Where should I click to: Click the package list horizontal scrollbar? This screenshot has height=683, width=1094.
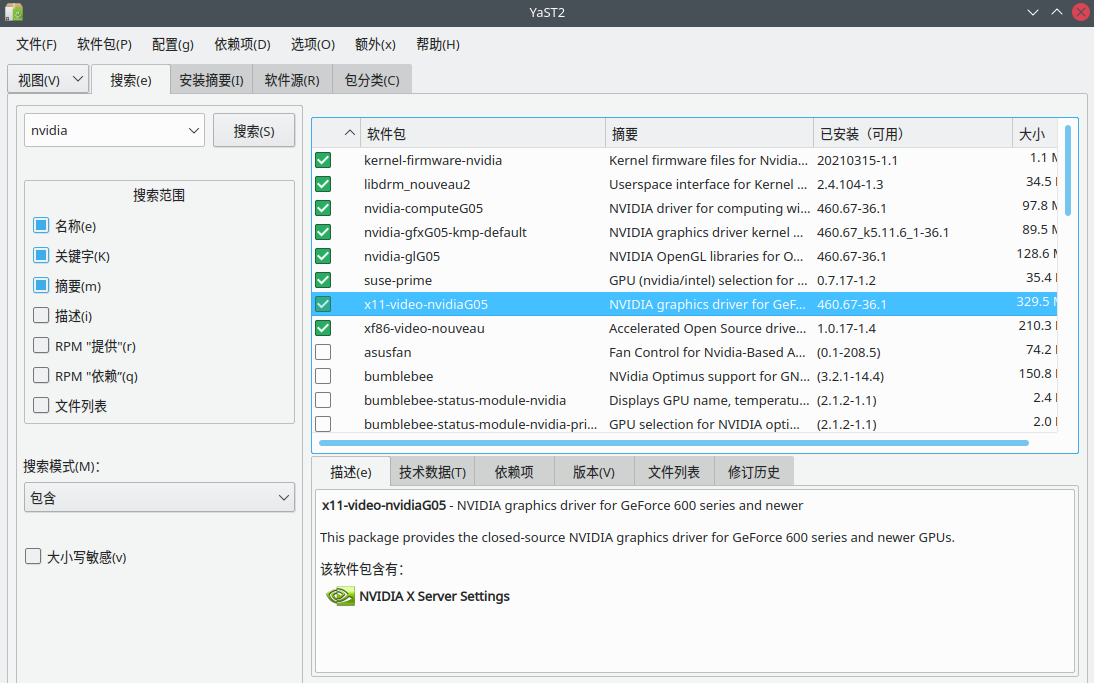(x=673, y=442)
